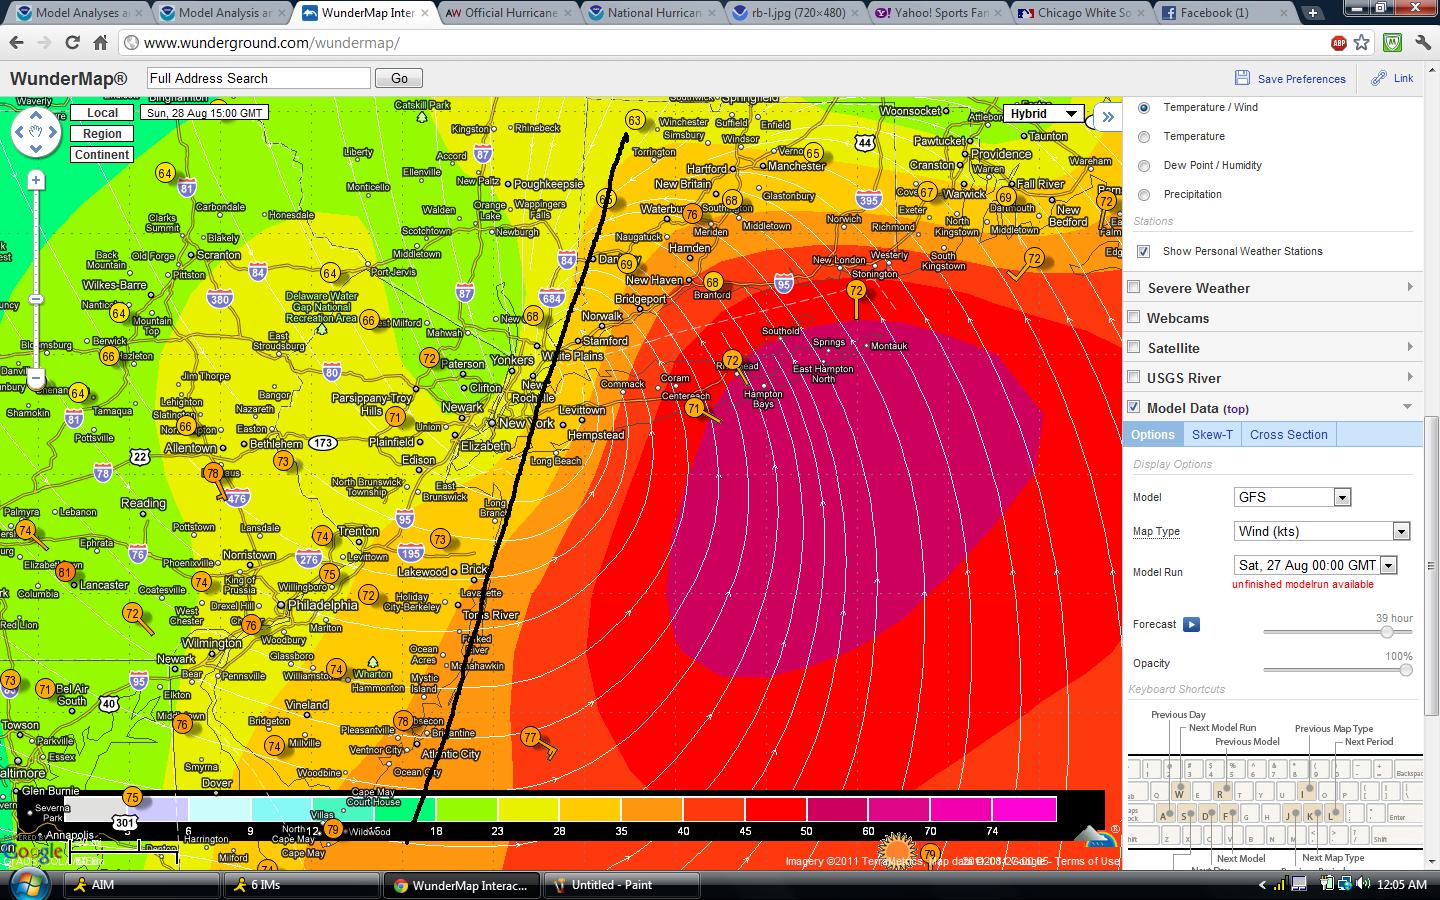Image resolution: width=1440 pixels, height=900 pixels.
Task: Click the map zoom level slider handle
Action: tap(36, 300)
